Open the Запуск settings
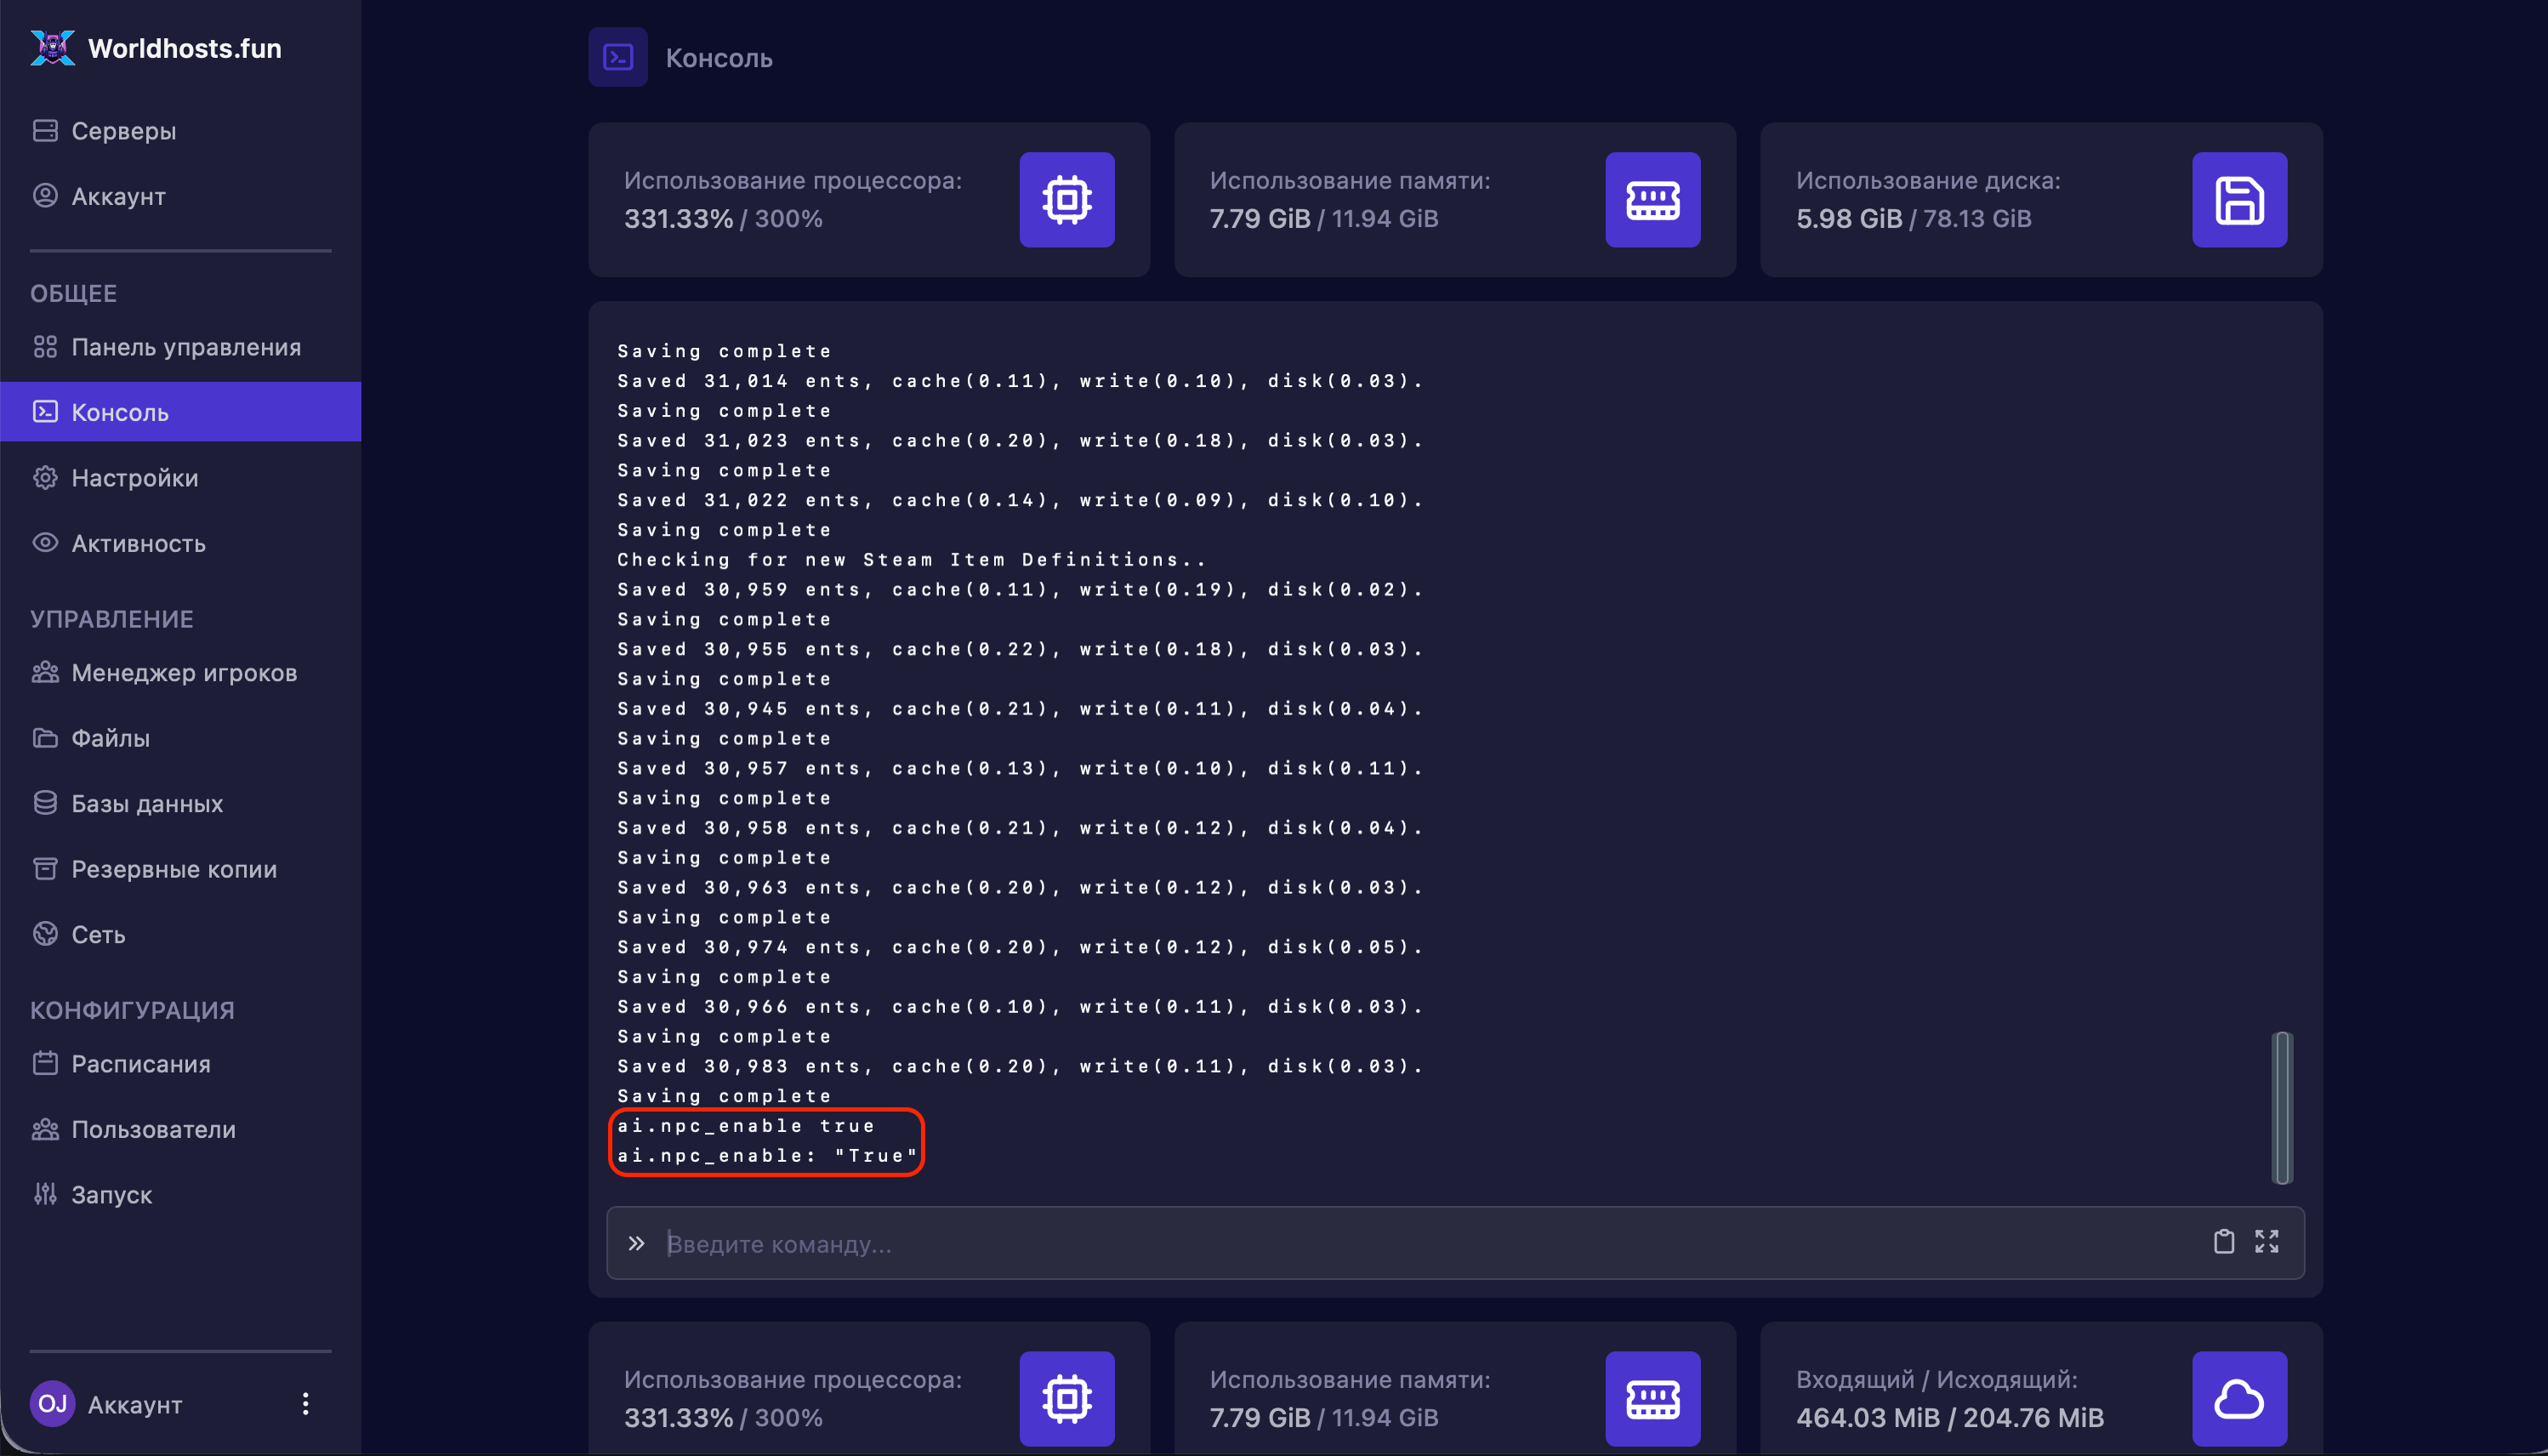 pyautogui.click(x=180, y=1194)
